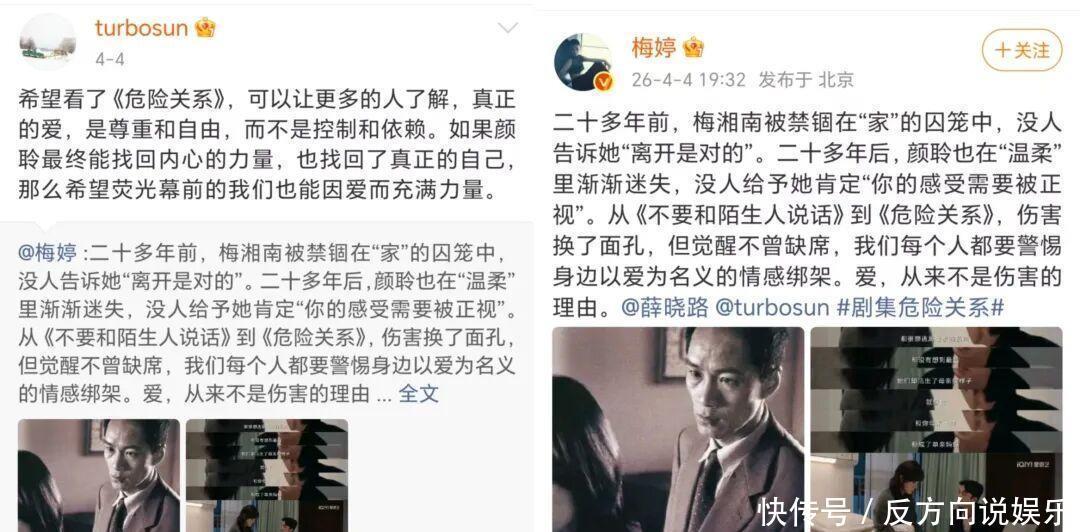Expand the full text via 全文
1080x532 pixels.
pyautogui.click(x=418, y=393)
